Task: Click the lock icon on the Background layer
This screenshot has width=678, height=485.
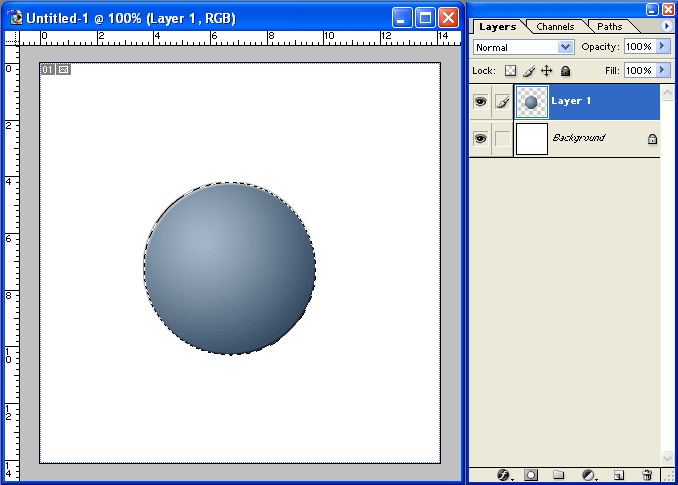Action: [x=652, y=139]
